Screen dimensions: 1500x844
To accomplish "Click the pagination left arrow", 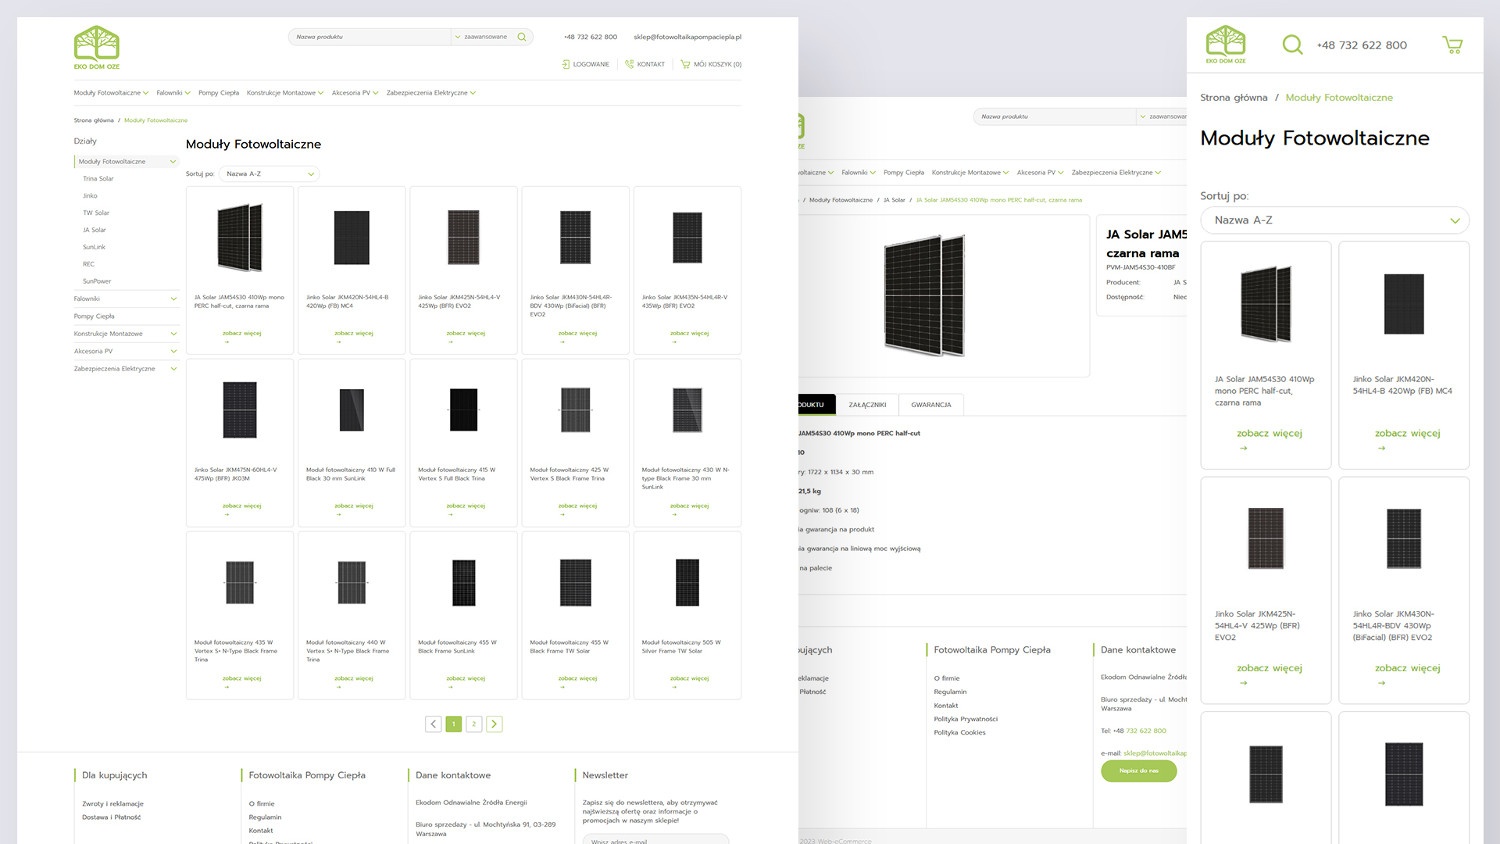I will (433, 724).
